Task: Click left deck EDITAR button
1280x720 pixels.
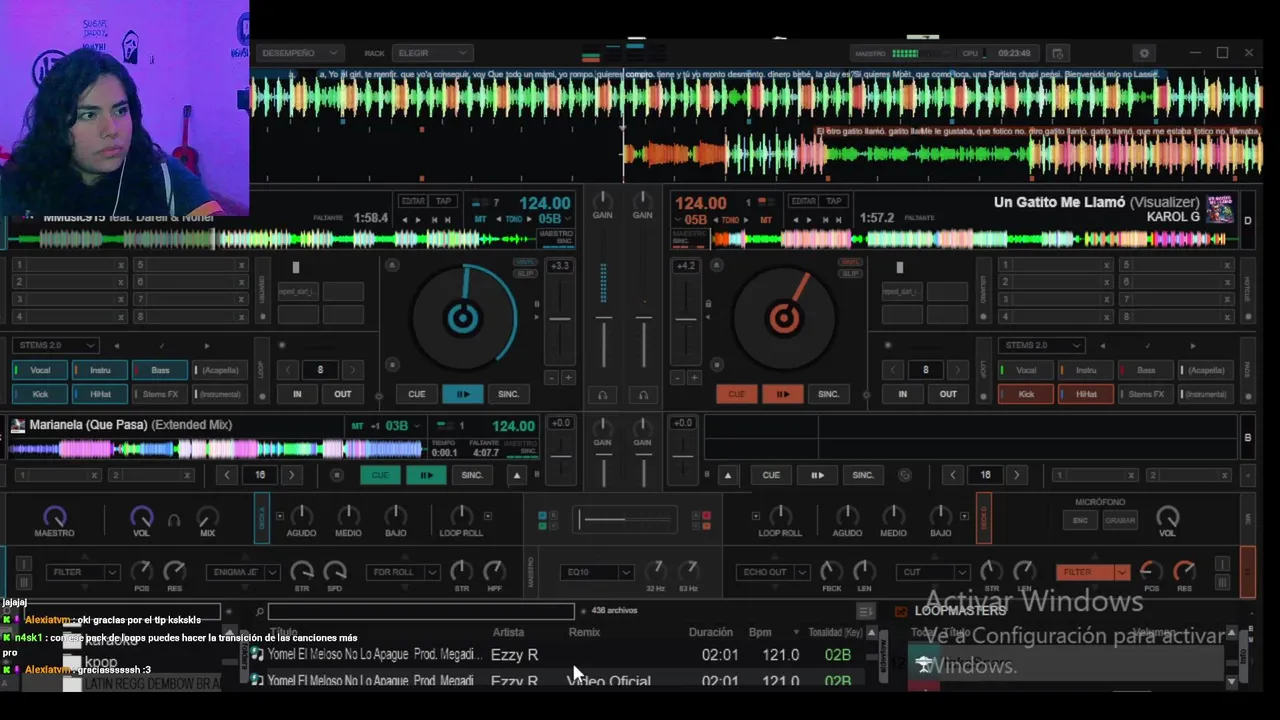Action: point(413,201)
